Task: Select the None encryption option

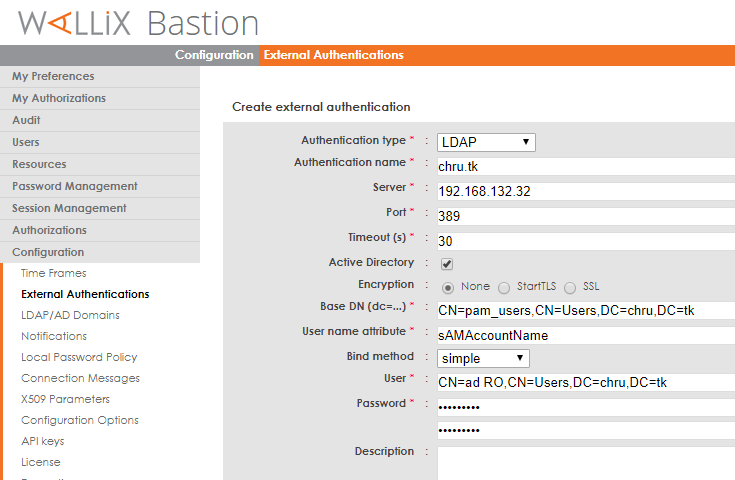Action: pos(447,287)
